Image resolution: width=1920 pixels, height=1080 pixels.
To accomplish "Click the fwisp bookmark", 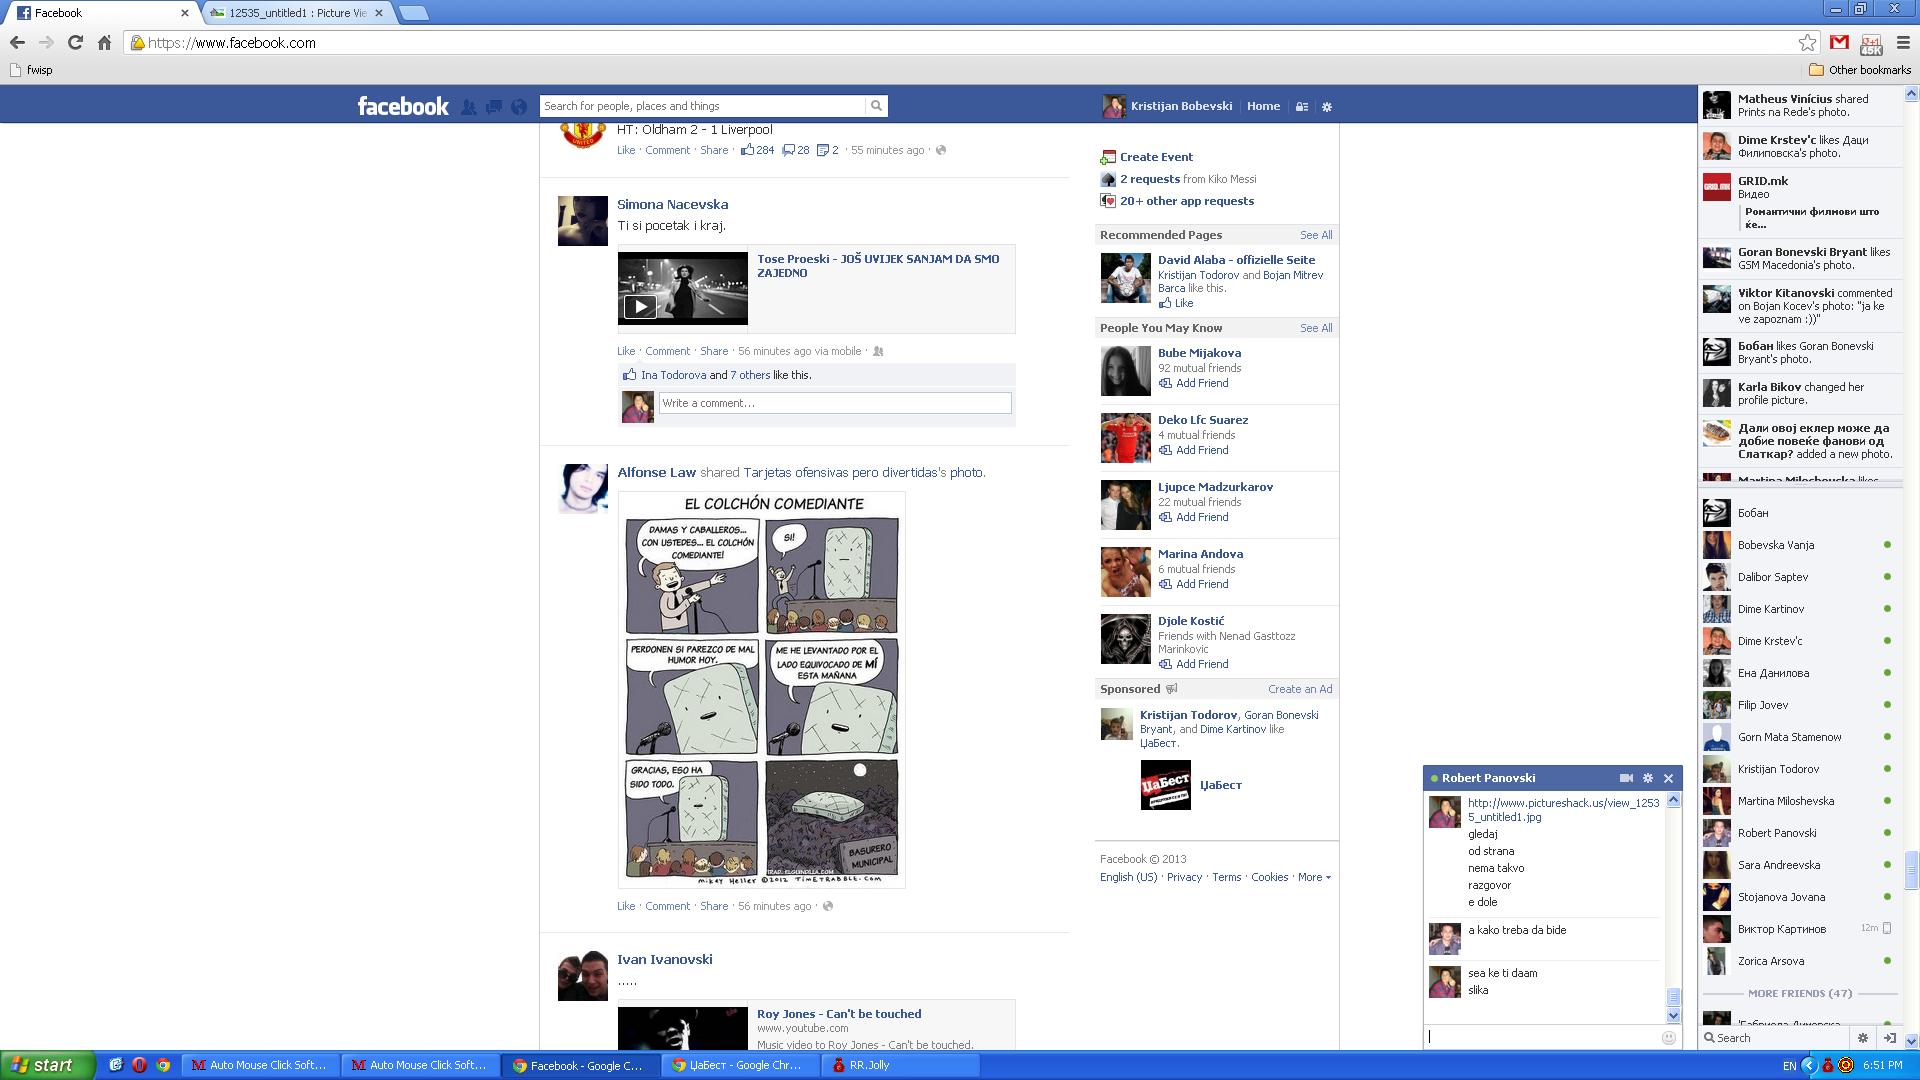I will 30,70.
